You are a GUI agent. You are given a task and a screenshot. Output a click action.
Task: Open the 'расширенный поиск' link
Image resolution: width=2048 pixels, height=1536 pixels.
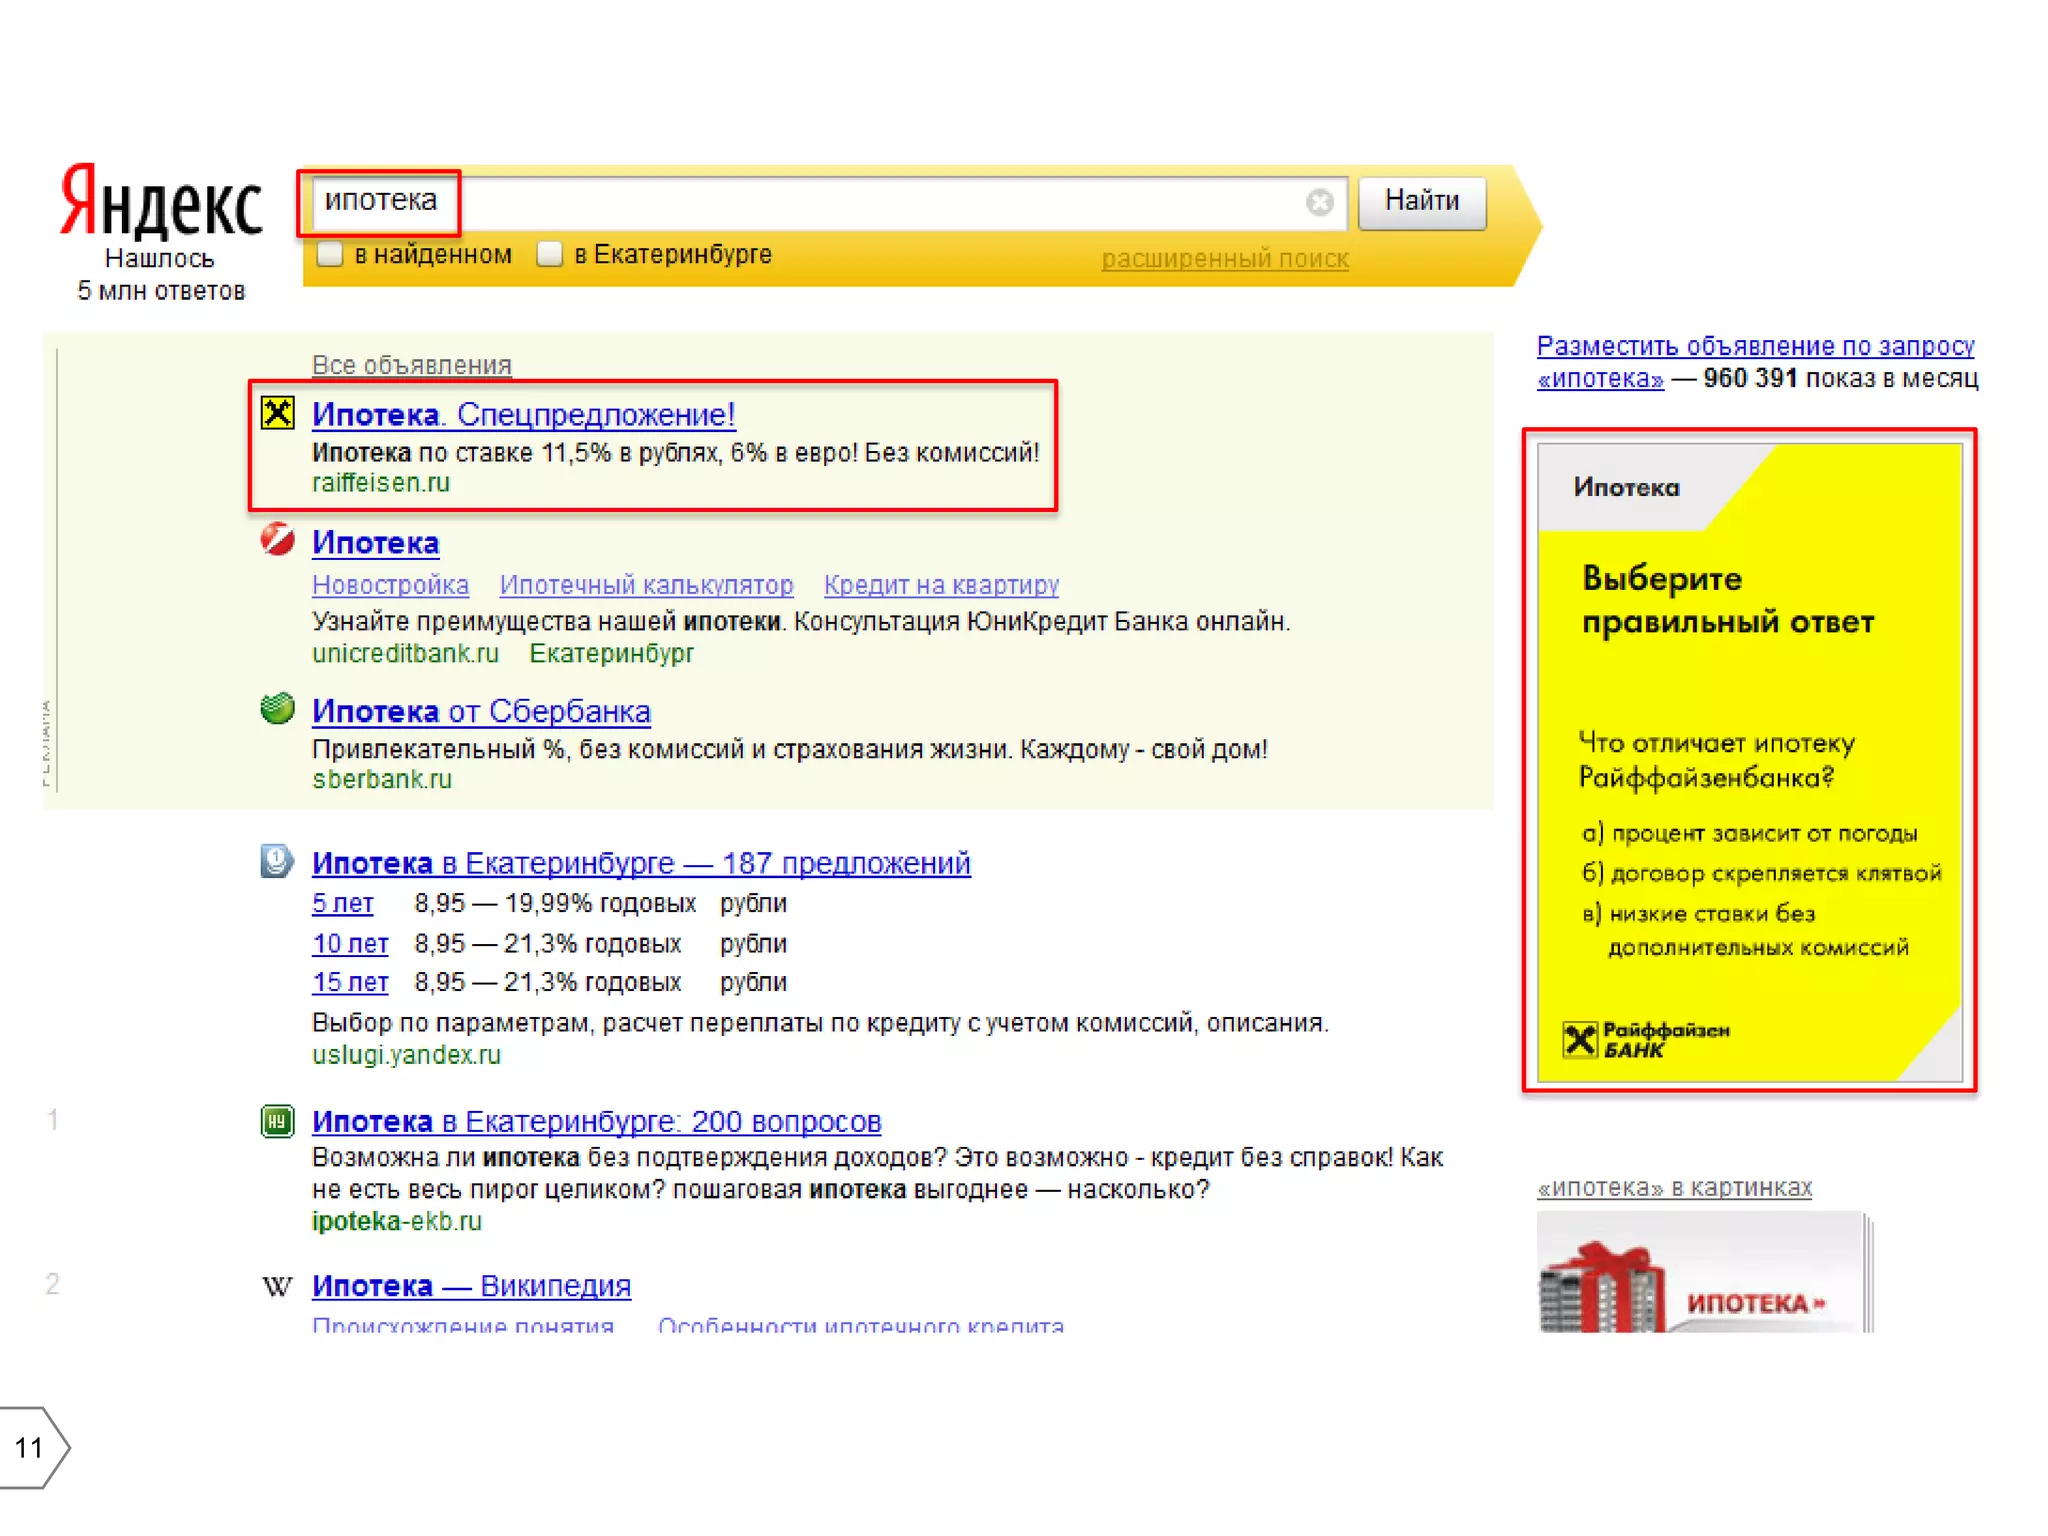1224,259
